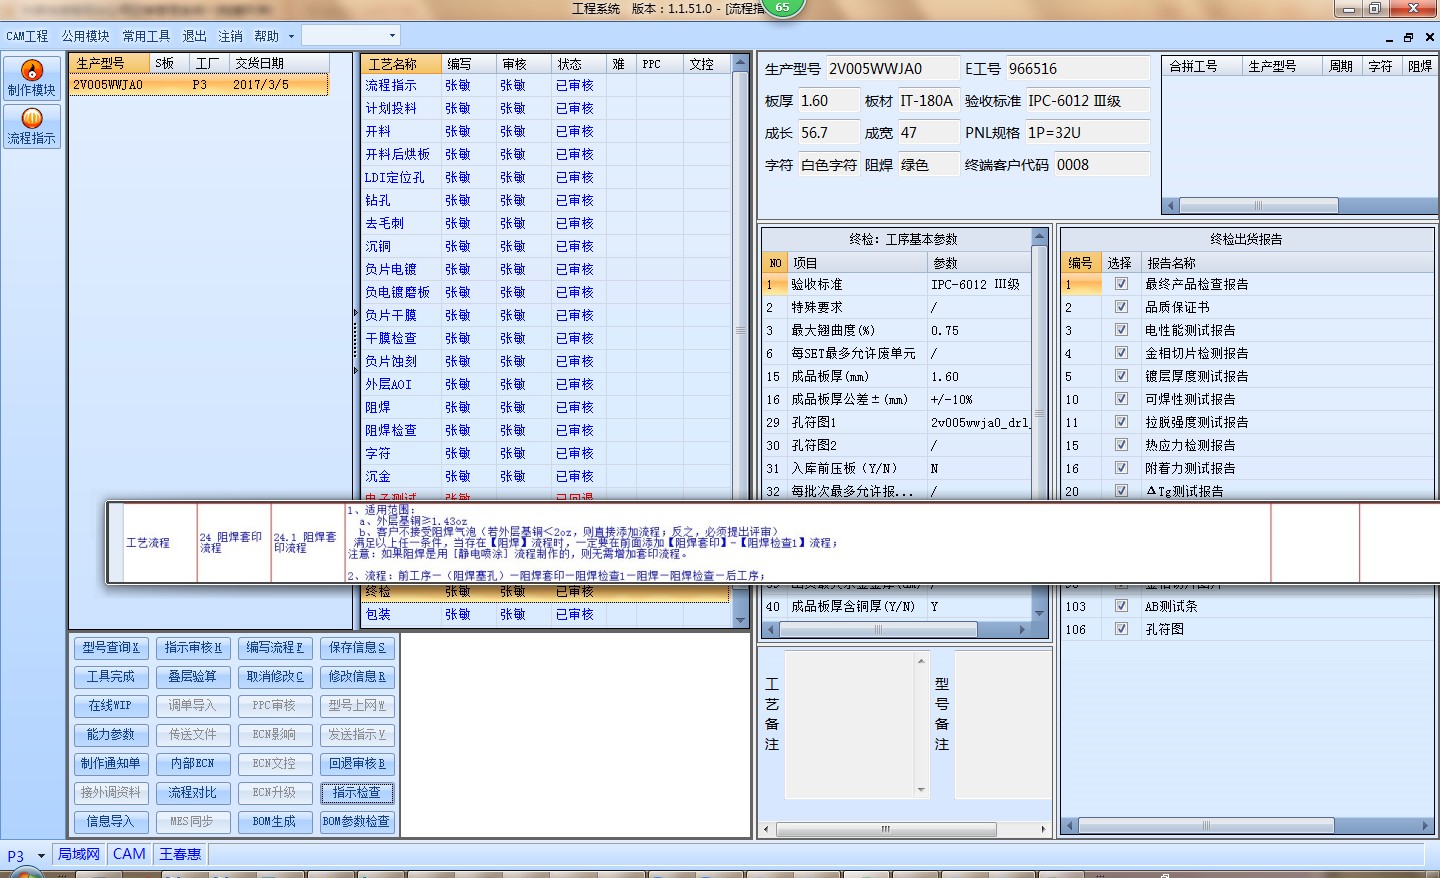Click the 在线WIP button
Viewport: 1440px width, 878px height.
pos(111,706)
